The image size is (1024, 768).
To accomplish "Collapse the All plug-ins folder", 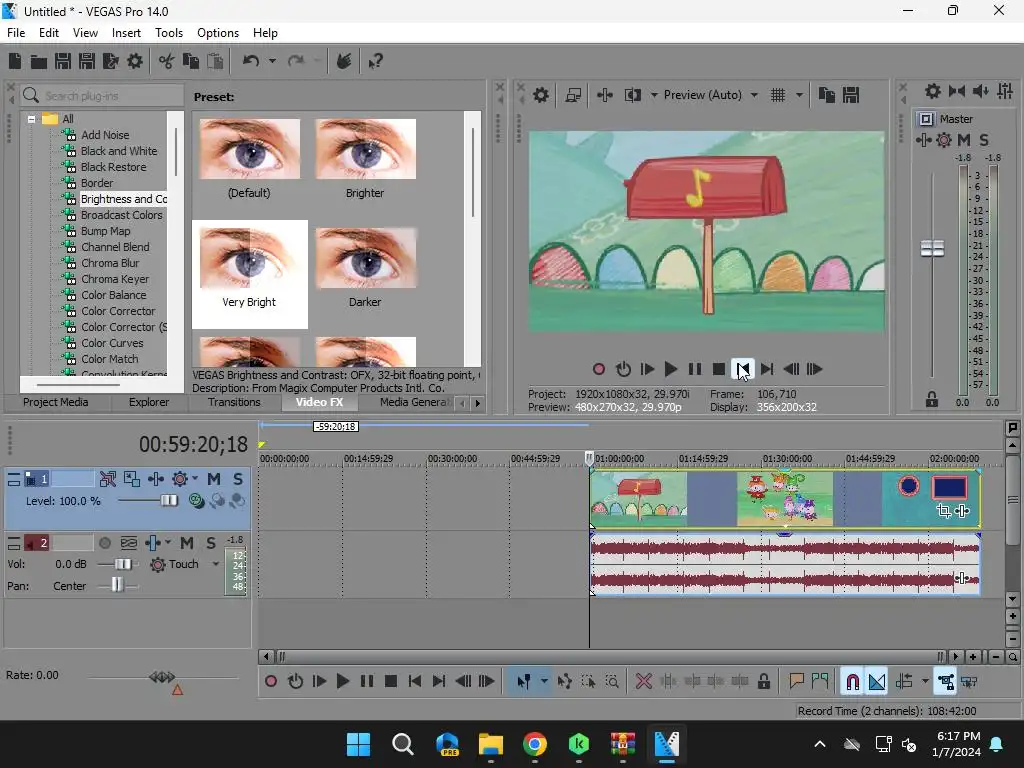I will click(31, 120).
